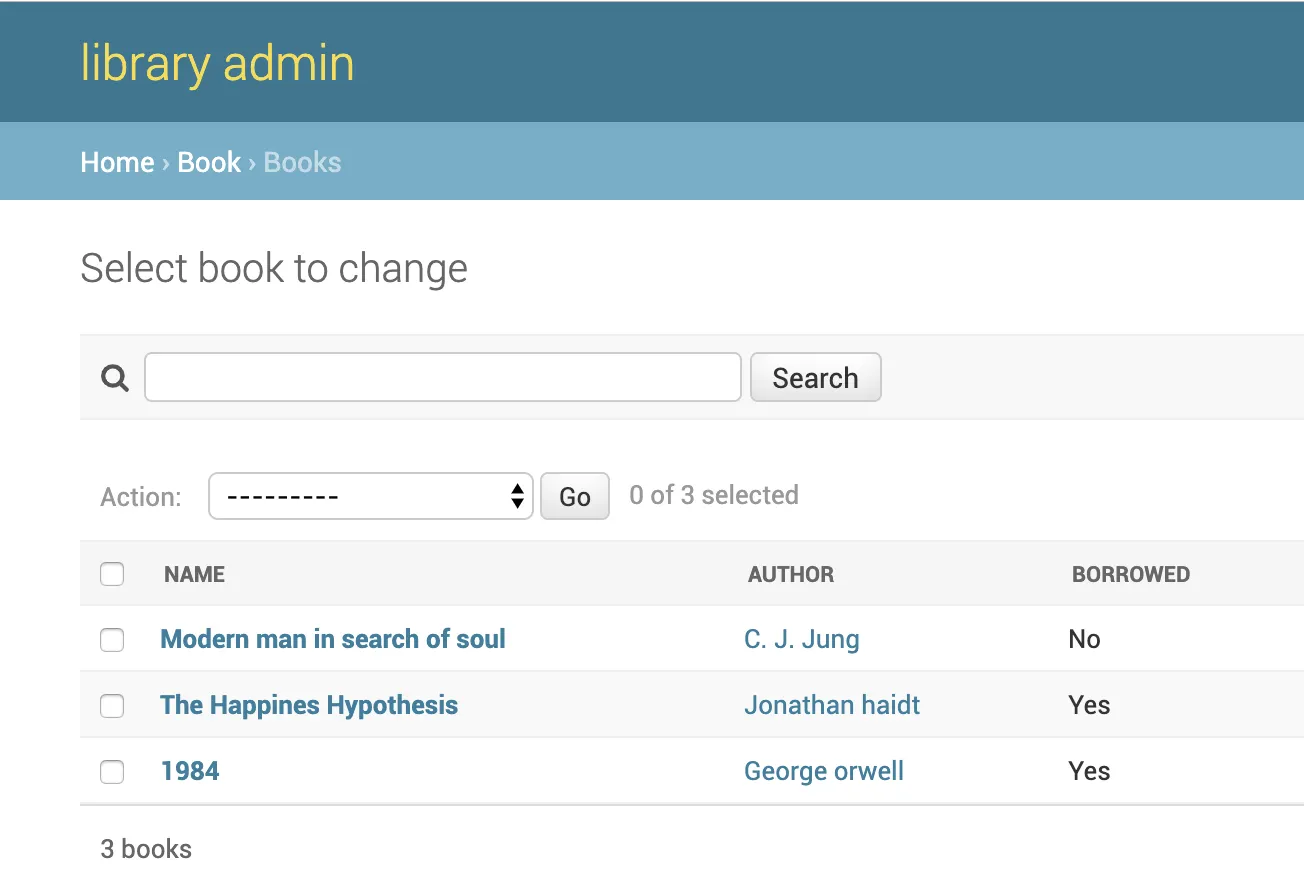Sort by the AUTHOR column header
Viewport: 1304px width, 872px height.
(x=790, y=574)
